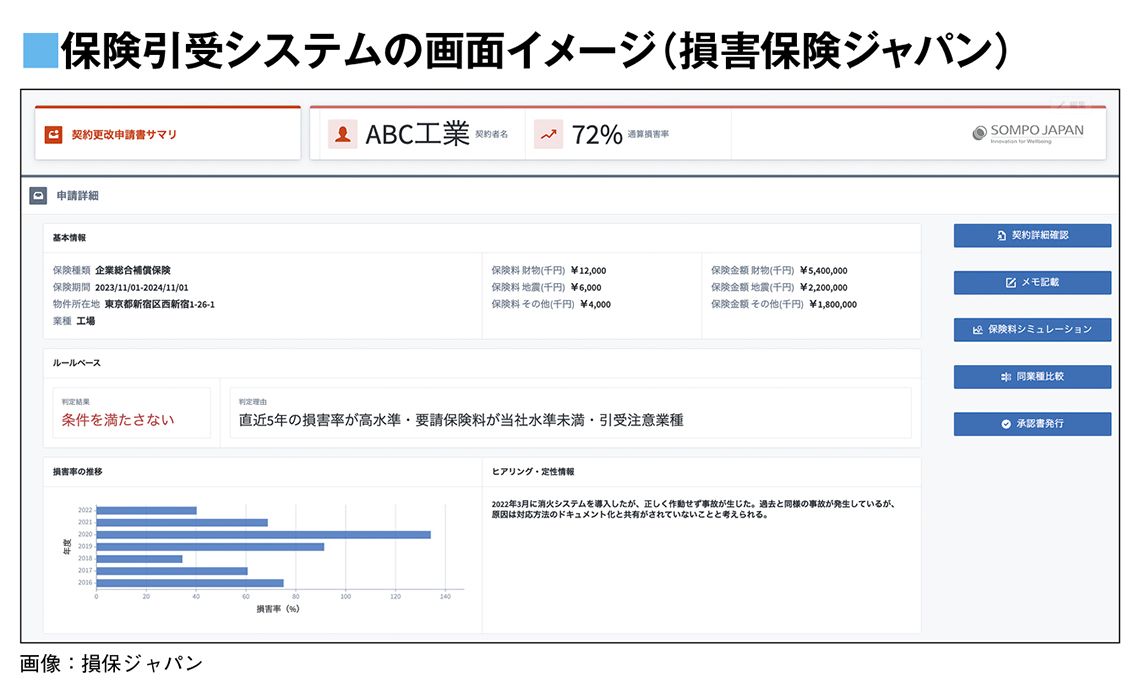Click the 72% cumulative loss ratio value
Viewport: 1140px width, 699px height.
(x=597, y=134)
